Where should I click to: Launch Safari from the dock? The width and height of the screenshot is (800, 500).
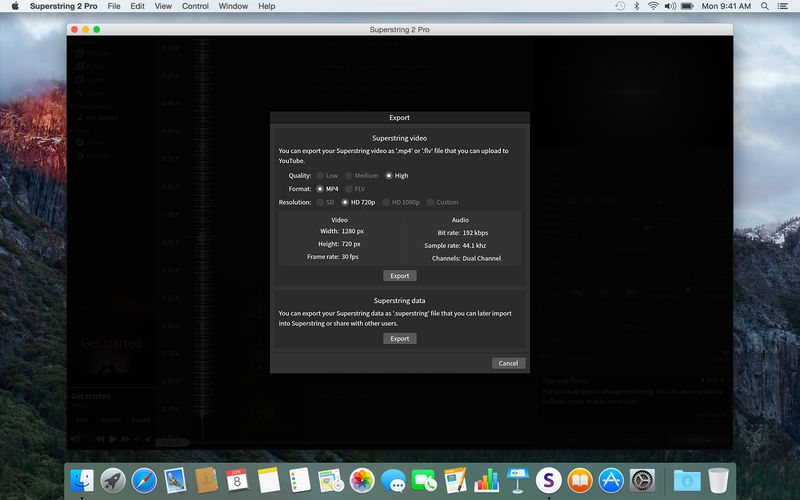[144, 480]
